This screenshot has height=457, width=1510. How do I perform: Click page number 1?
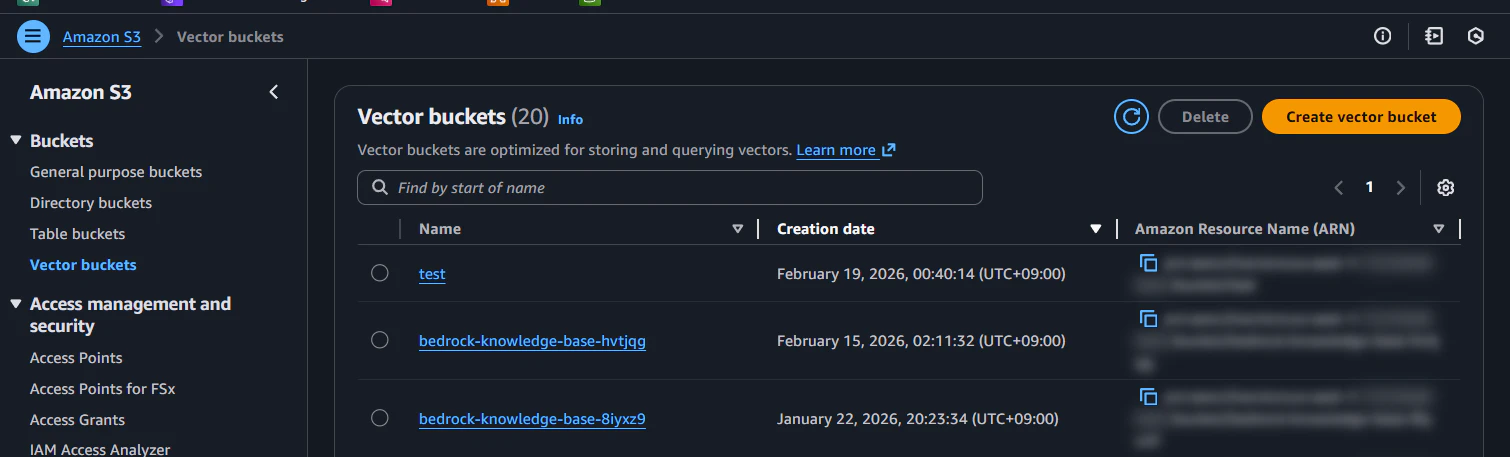[x=1370, y=187]
